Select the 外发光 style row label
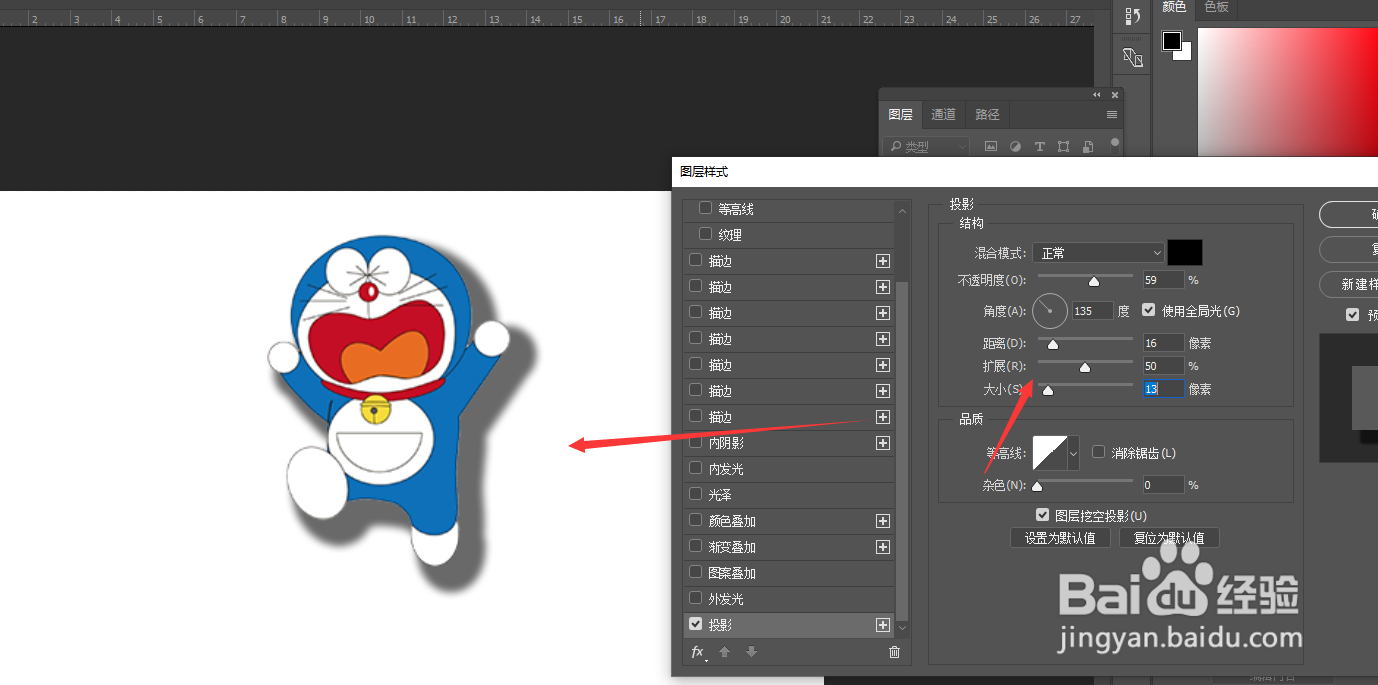This screenshot has height=685, width=1378. click(726, 599)
